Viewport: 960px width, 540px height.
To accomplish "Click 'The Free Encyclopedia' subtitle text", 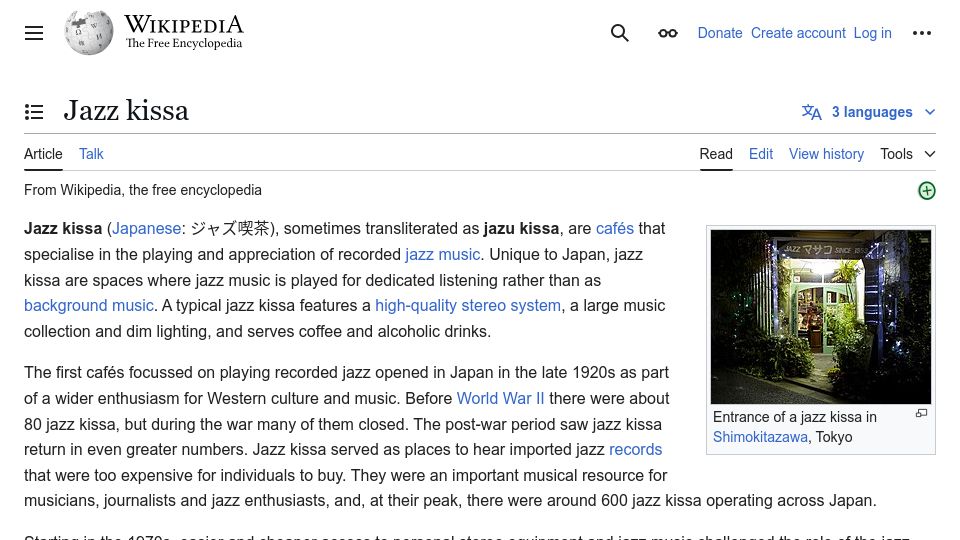I will click(x=184, y=43).
